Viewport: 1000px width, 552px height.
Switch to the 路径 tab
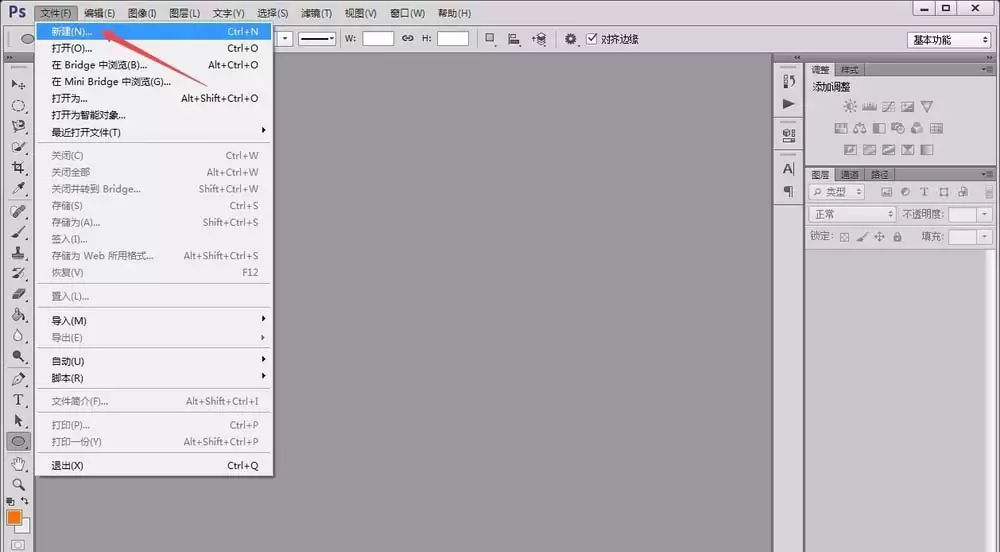(879, 175)
